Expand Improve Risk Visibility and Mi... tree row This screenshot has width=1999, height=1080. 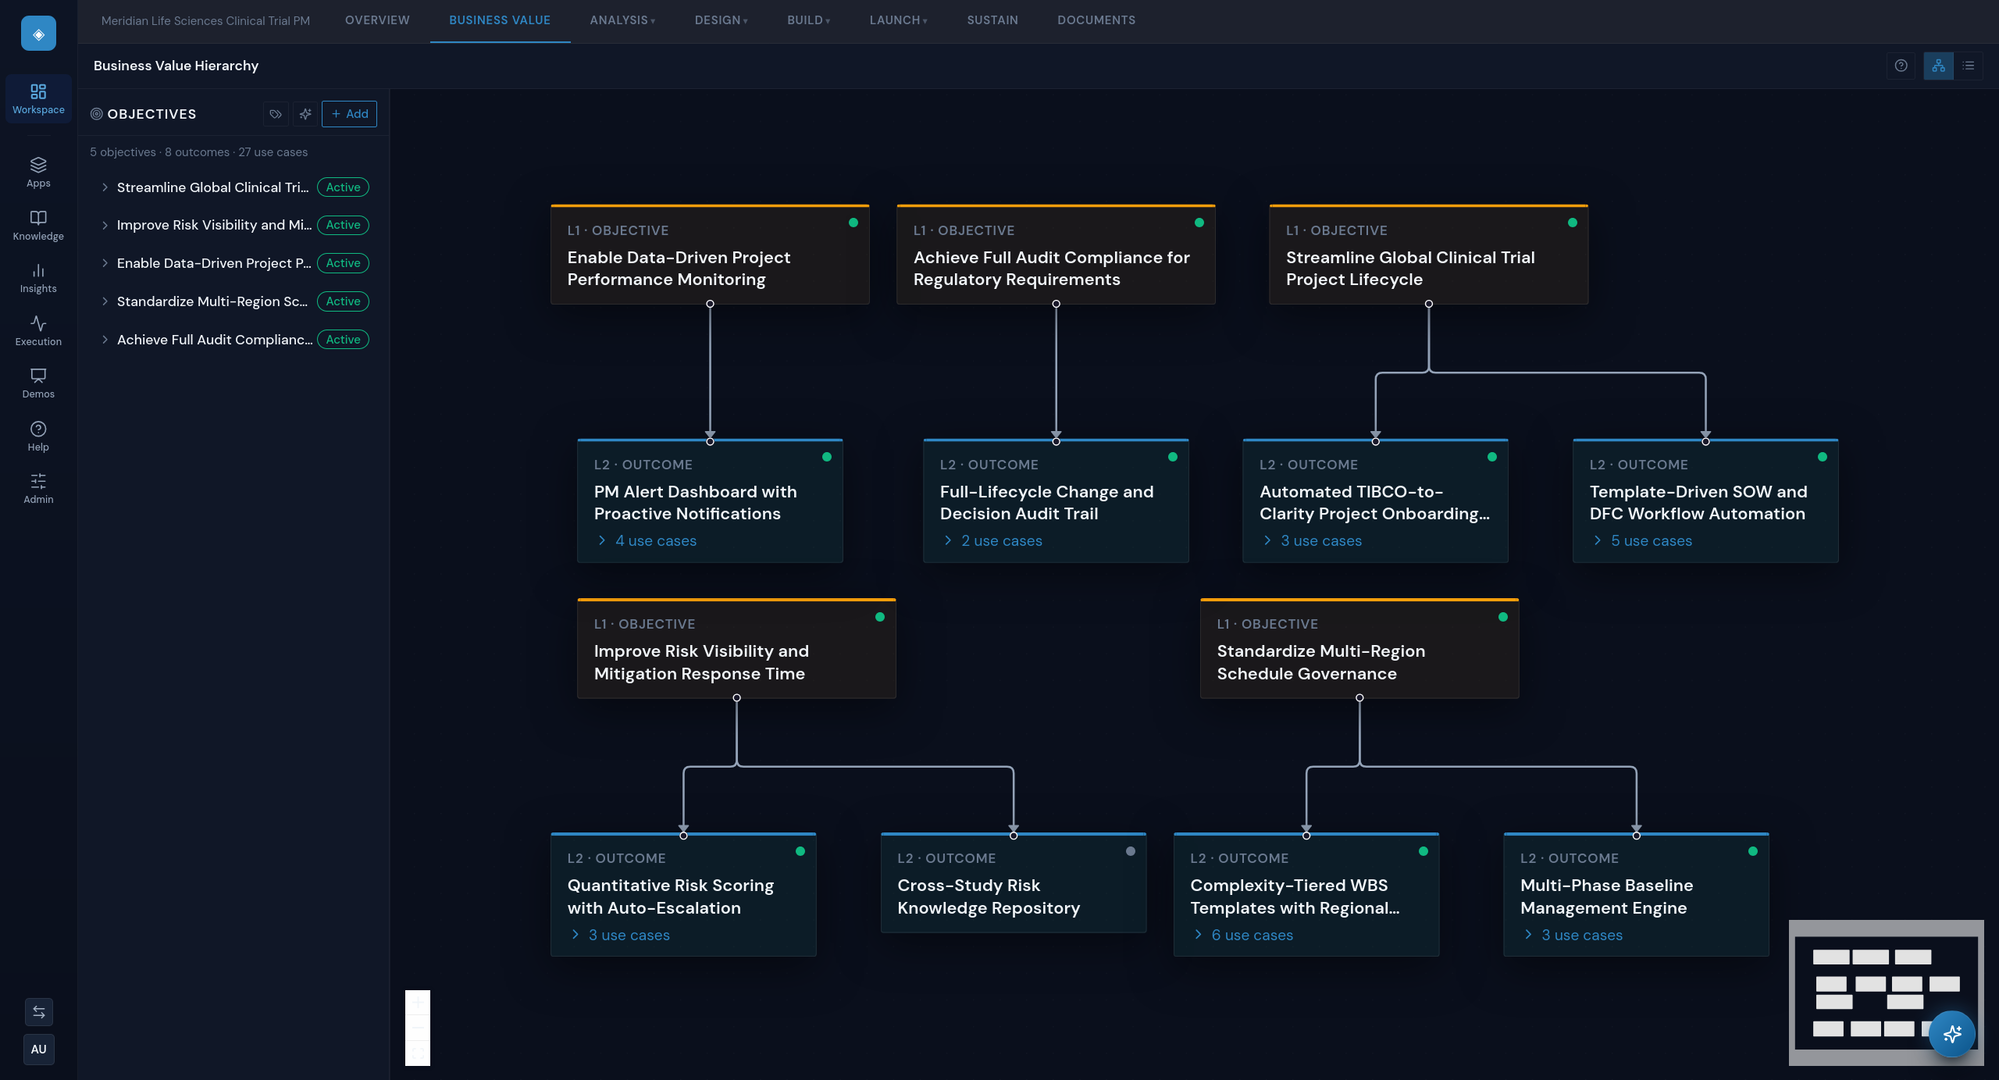[x=104, y=225]
